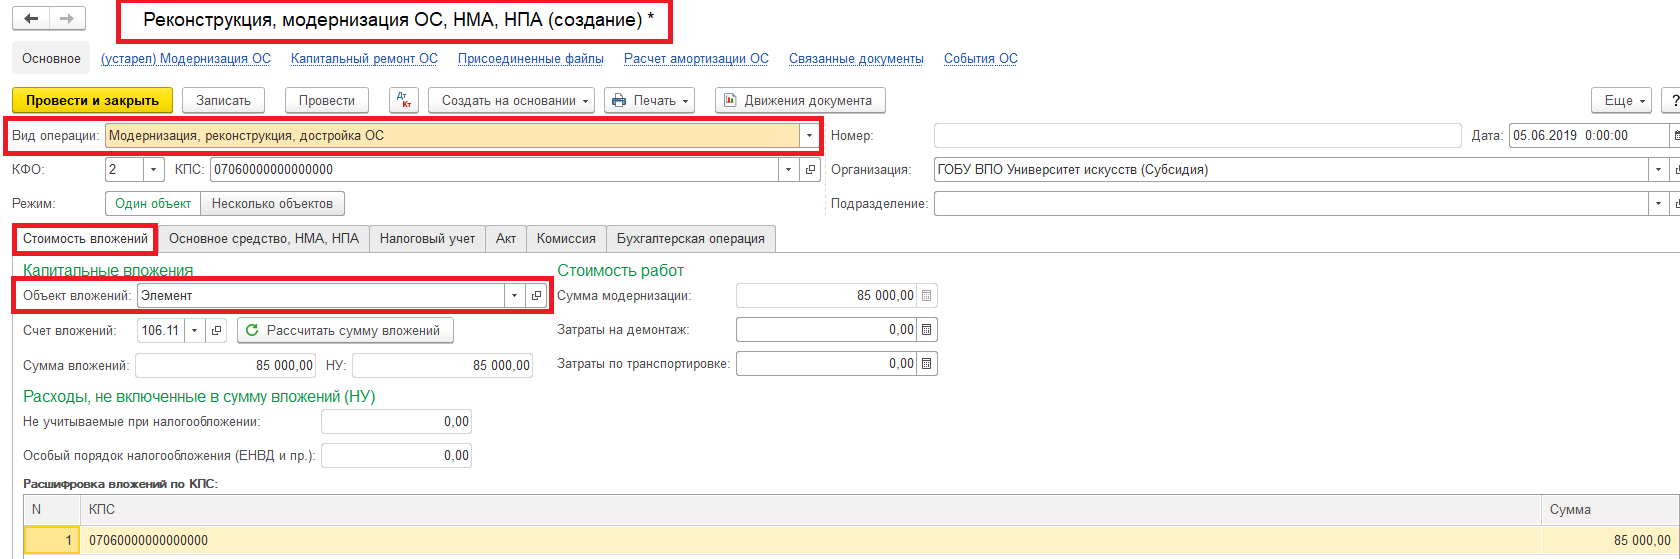Image resolution: width=1680 pixels, height=559 pixels.
Task: Open the Бухгалтерская операция tab
Action: click(x=690, y=239)
